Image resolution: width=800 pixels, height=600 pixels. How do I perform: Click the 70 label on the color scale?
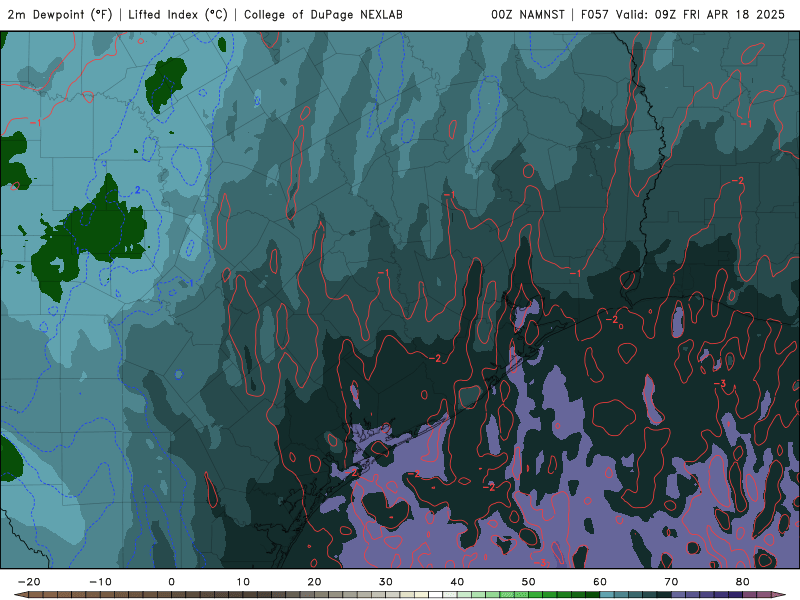point(671,582)
